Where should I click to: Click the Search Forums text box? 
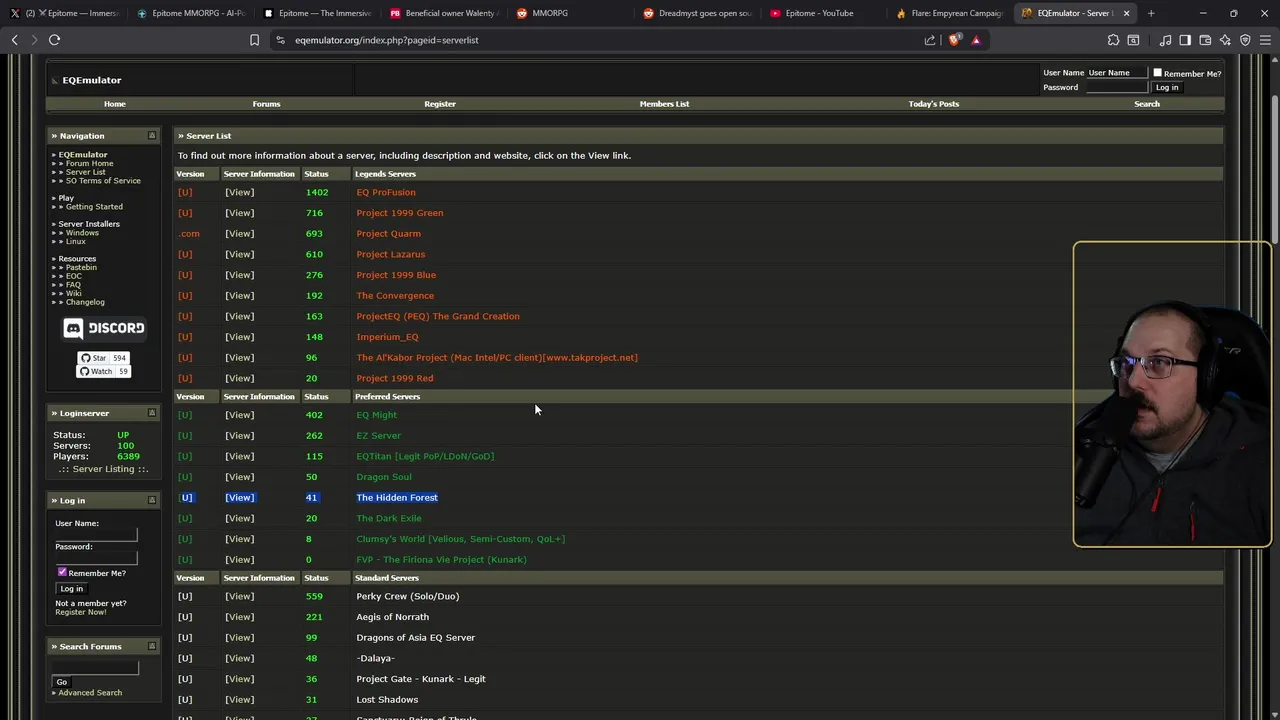[96, 668]
